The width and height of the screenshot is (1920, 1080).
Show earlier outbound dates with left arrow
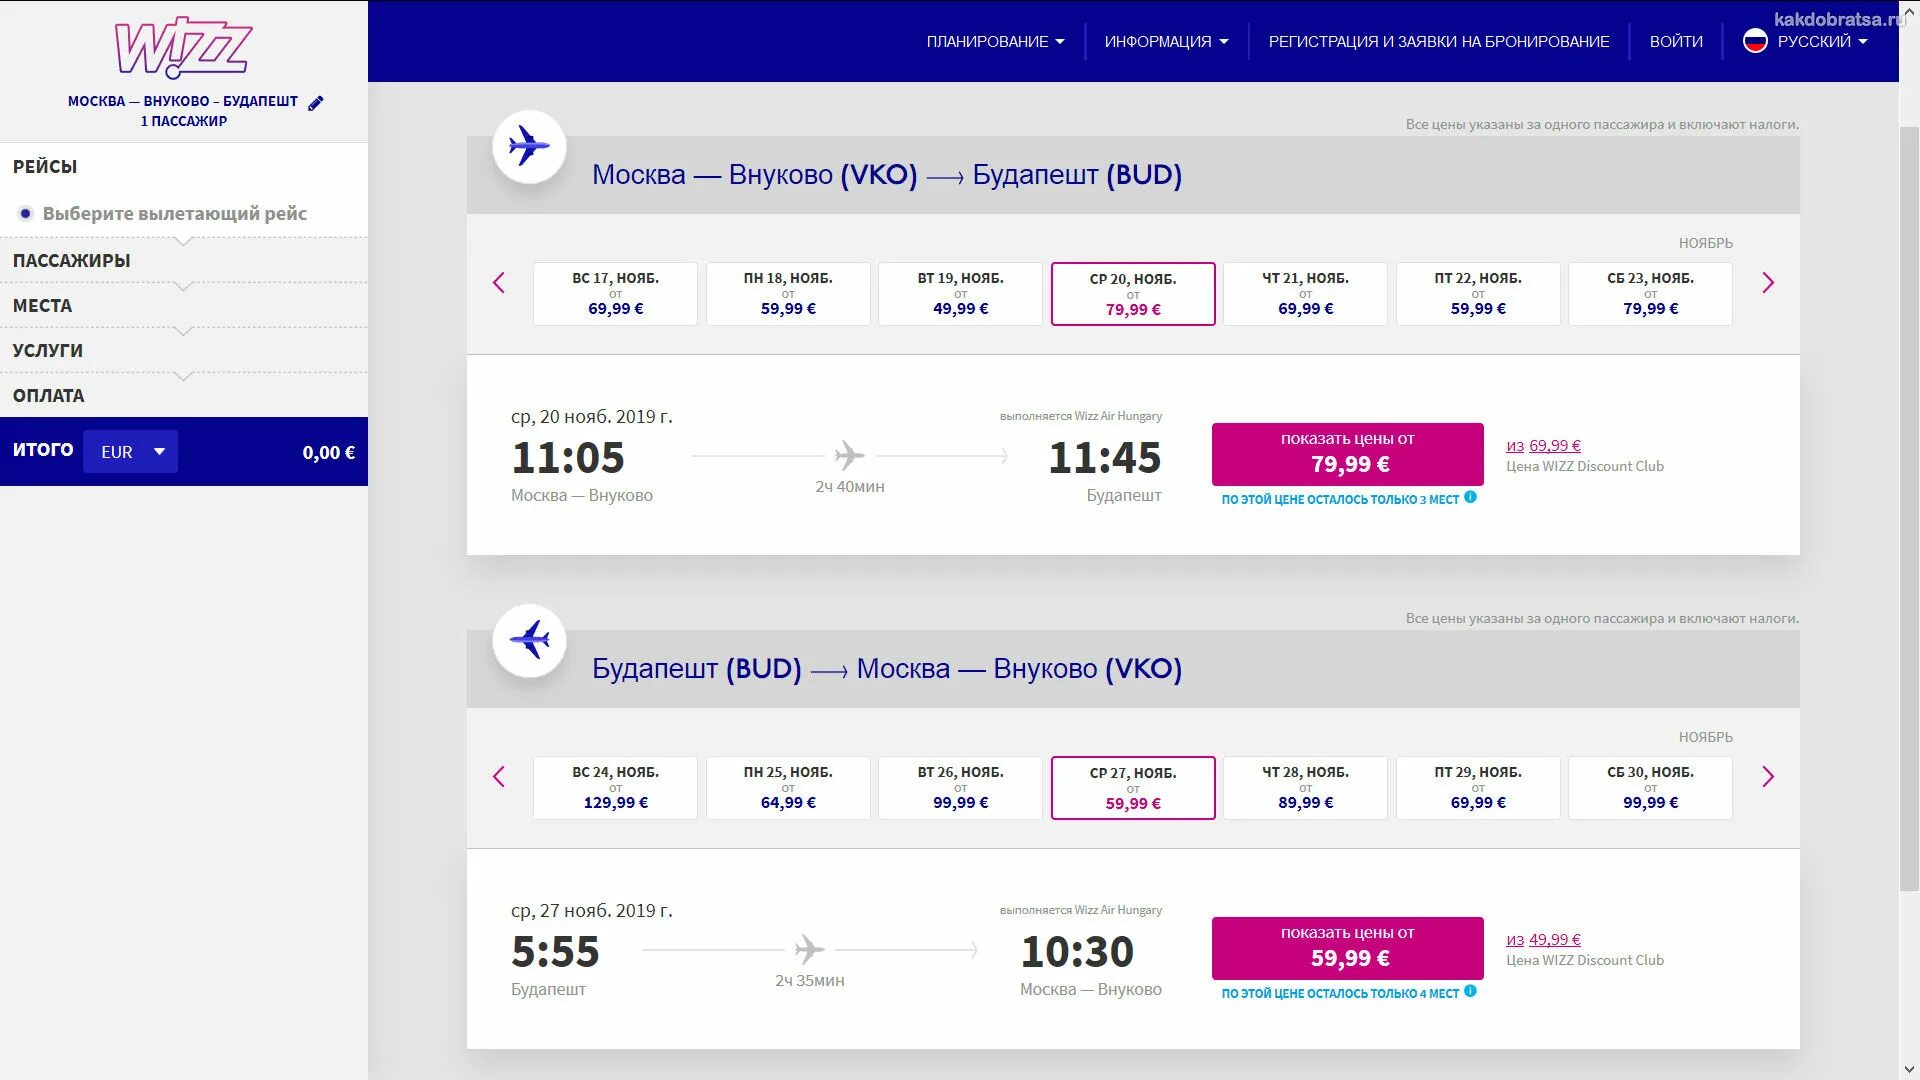(x=499, y=283)
